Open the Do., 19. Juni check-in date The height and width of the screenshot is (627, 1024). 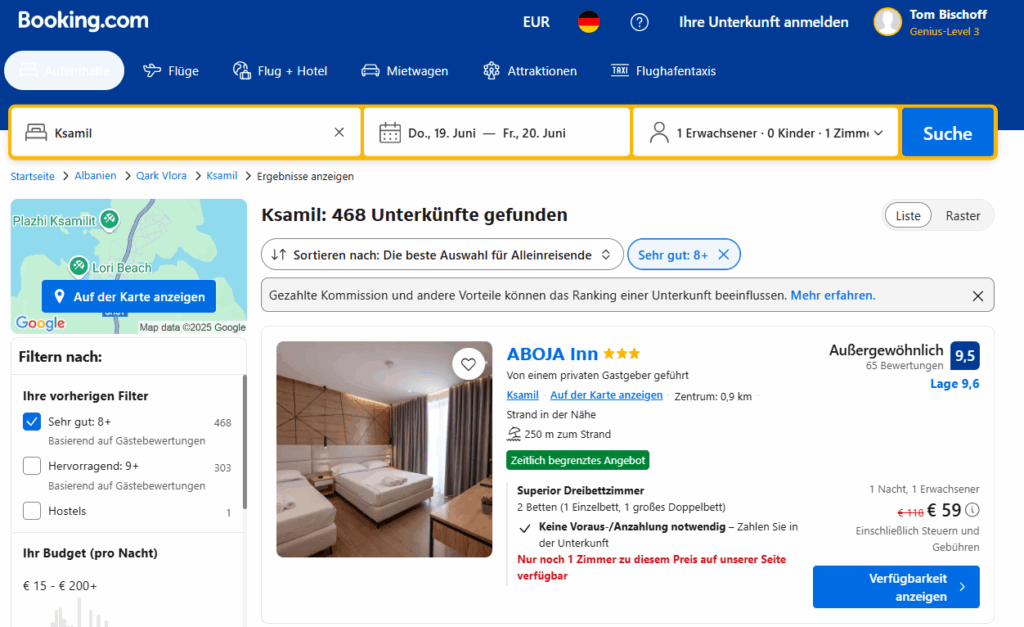[441, 133]
